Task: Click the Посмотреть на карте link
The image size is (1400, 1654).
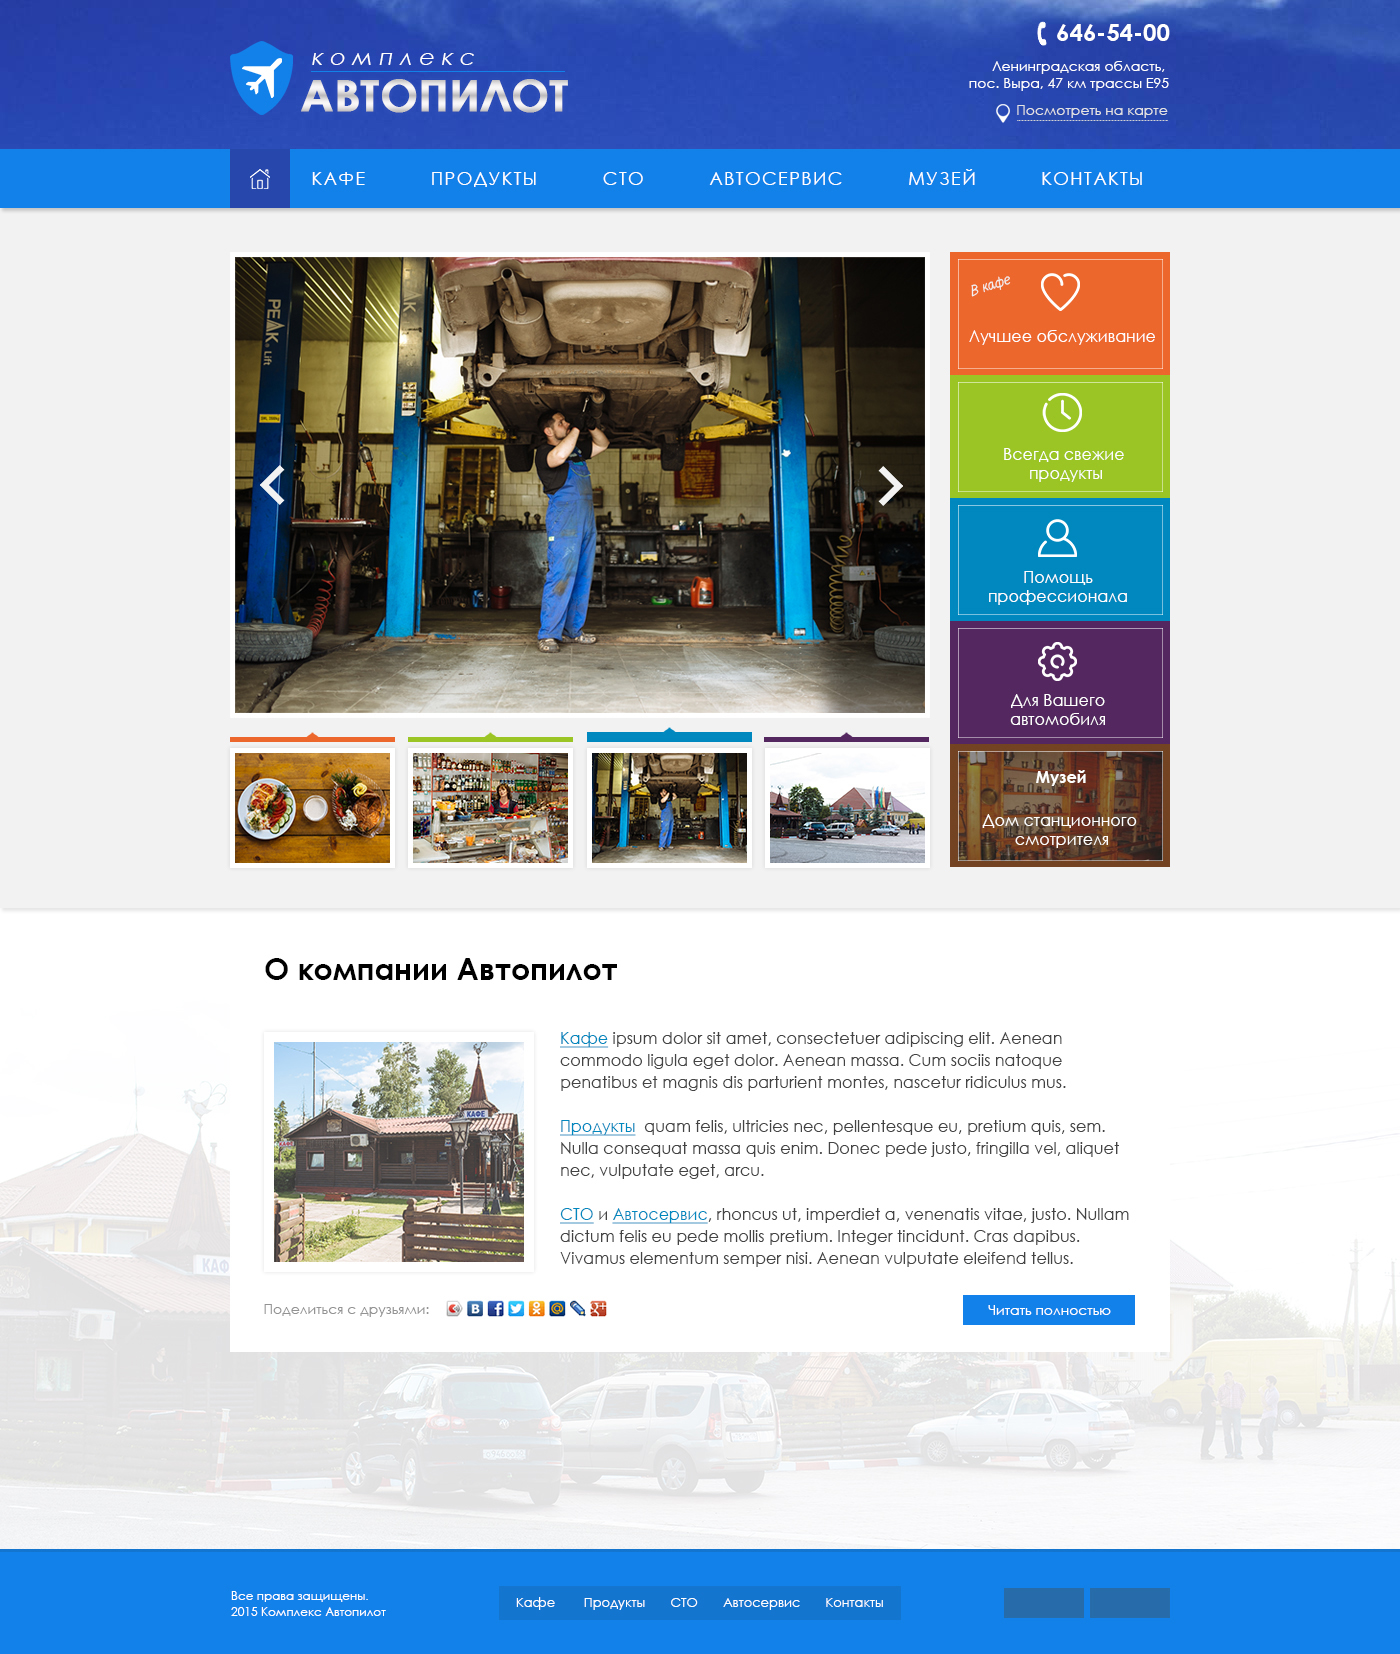Action: 1092,111
